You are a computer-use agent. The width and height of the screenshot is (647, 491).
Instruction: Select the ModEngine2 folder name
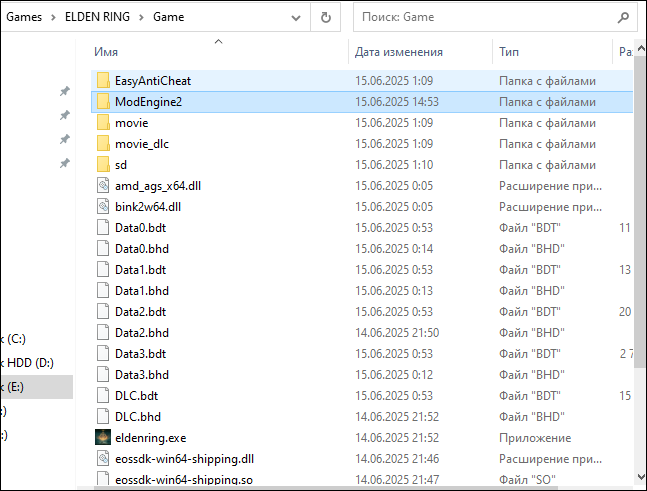[148, 102]
